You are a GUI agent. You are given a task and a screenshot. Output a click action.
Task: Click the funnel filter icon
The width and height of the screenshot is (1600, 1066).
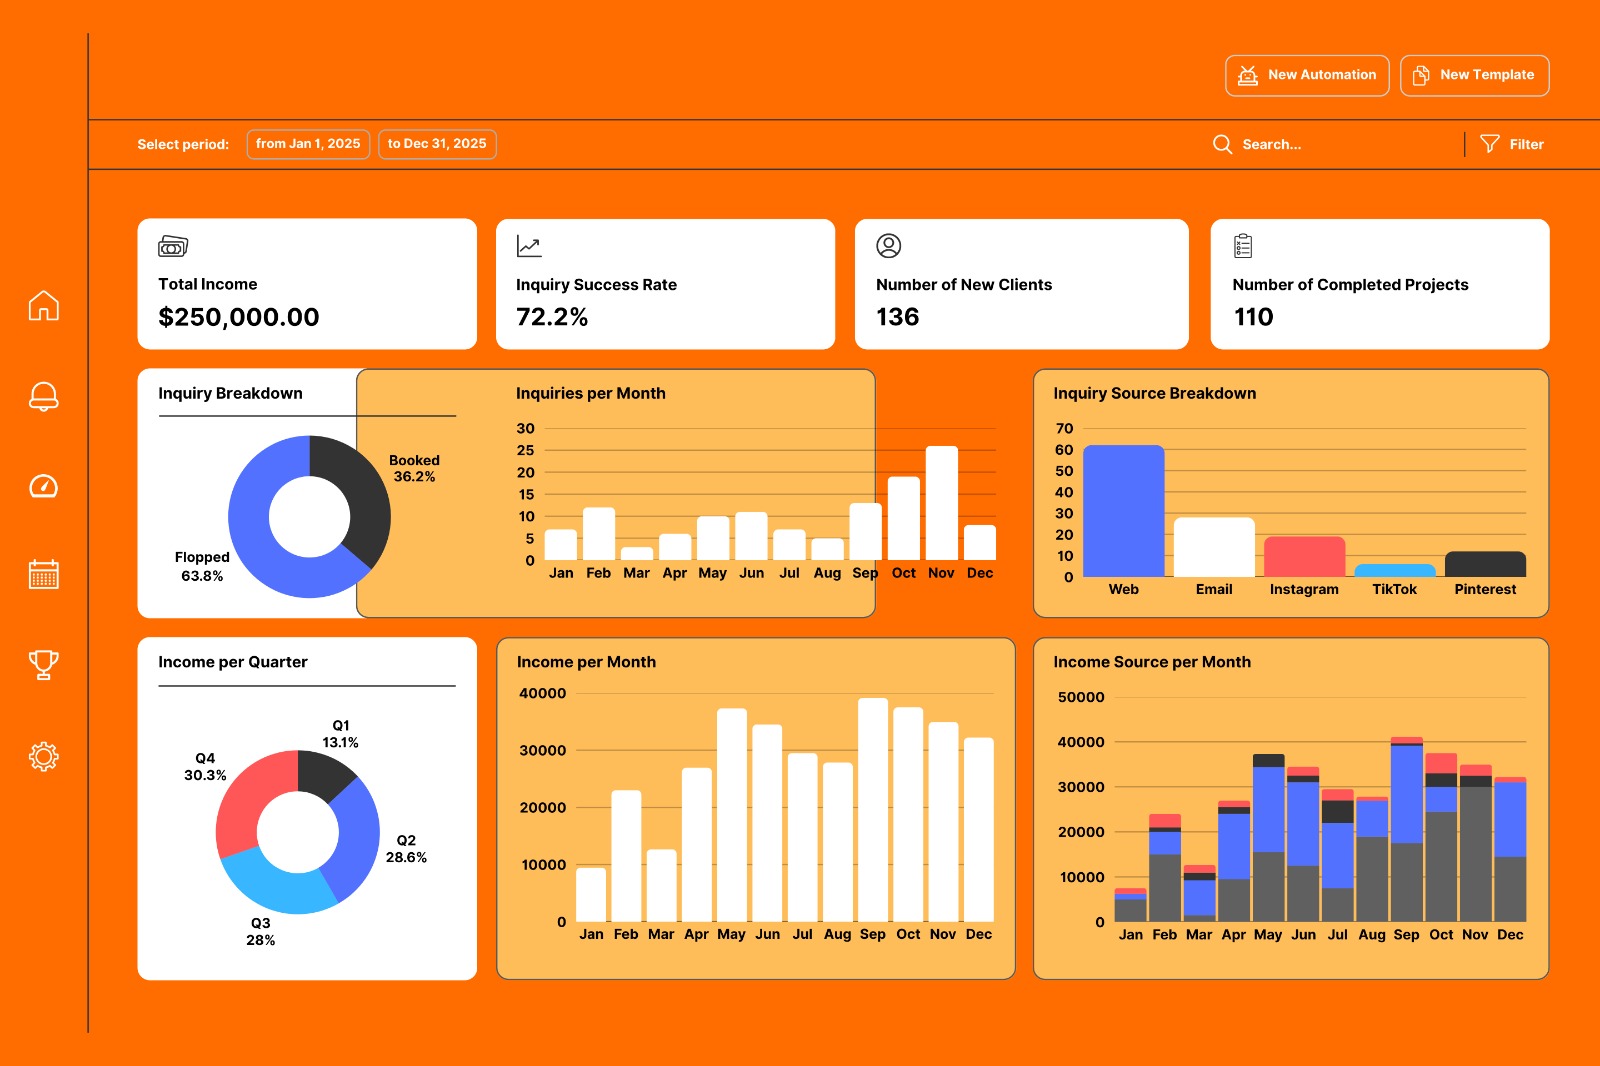coord(1489,144)
